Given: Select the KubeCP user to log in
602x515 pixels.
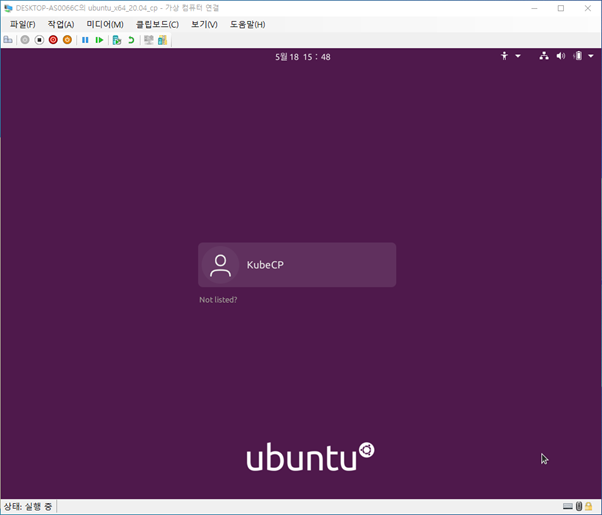Looking at the screenshot, I should [x=297, y=265].
